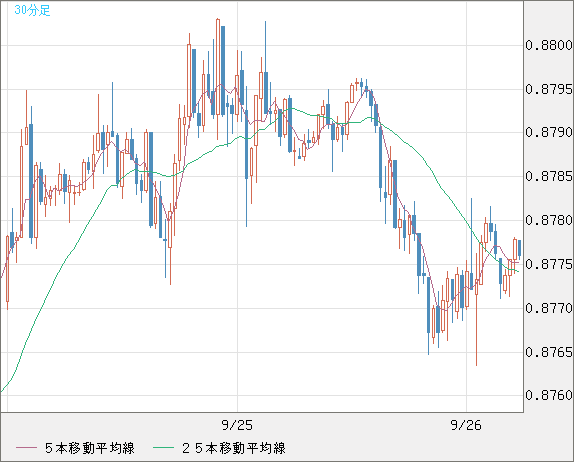
Task: Click the 0.8790 price axis label
Action: [x=549, y=132]
